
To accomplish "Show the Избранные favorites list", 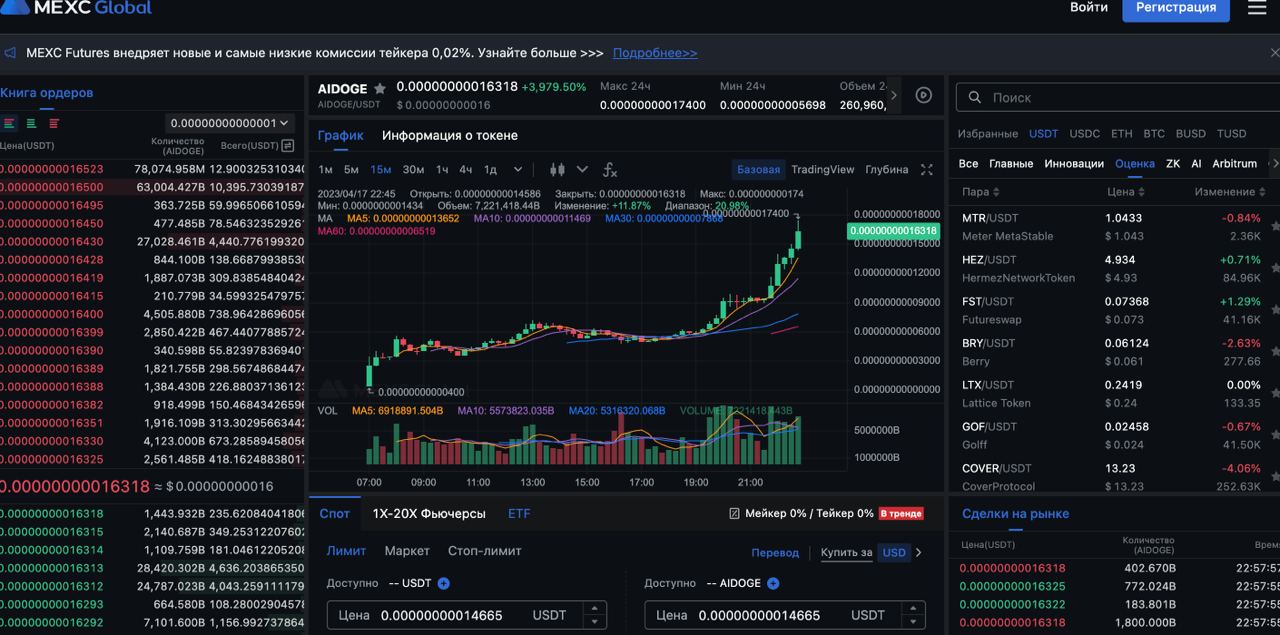I will (988, 134).
